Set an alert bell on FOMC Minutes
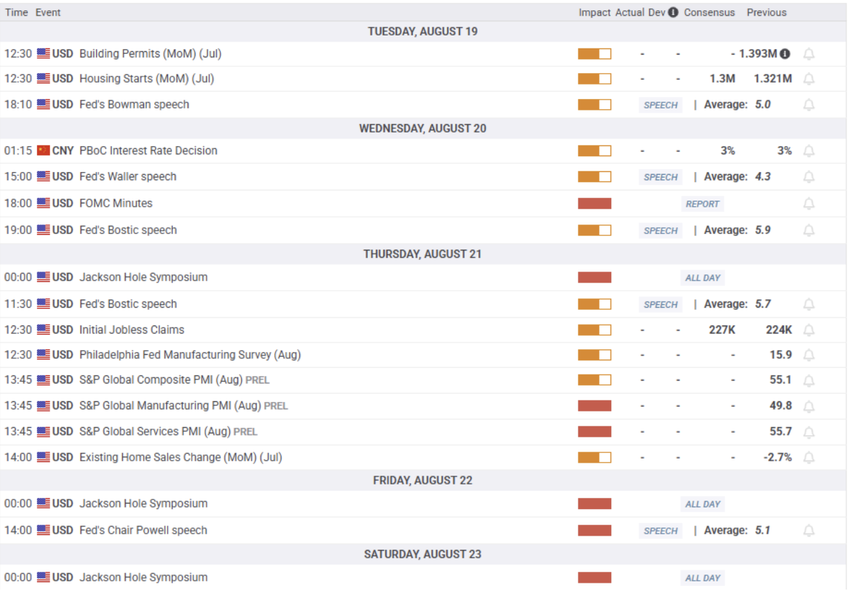 point(809,204)
